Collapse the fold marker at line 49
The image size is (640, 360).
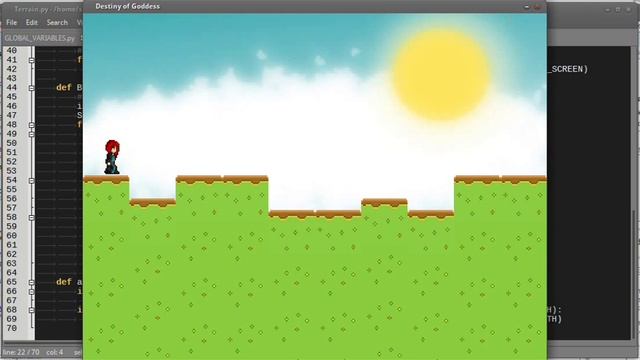(31, 134)
